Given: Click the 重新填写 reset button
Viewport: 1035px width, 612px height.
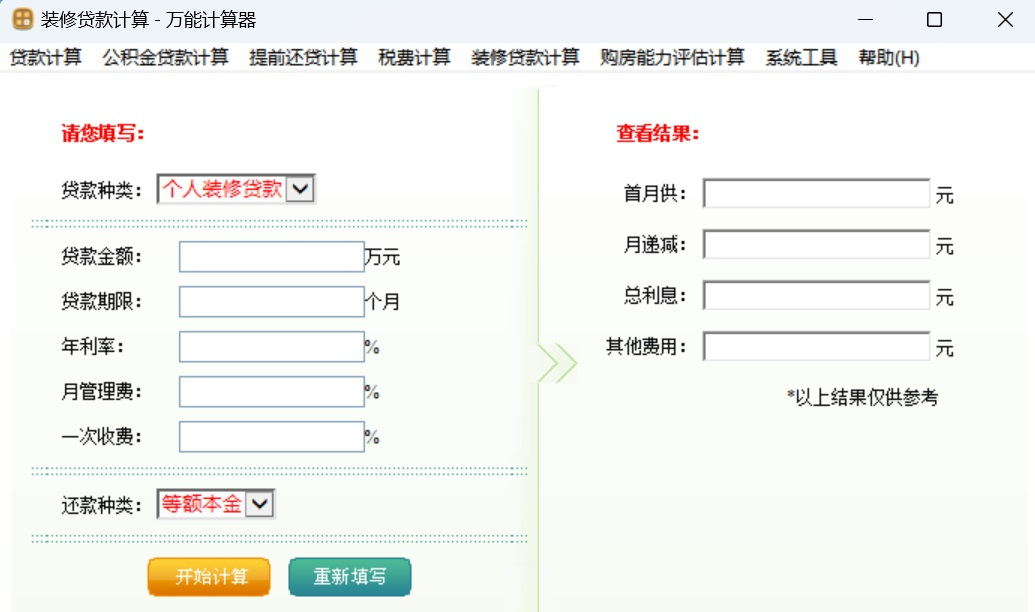Looking at the screenshot, I should 349,577.
